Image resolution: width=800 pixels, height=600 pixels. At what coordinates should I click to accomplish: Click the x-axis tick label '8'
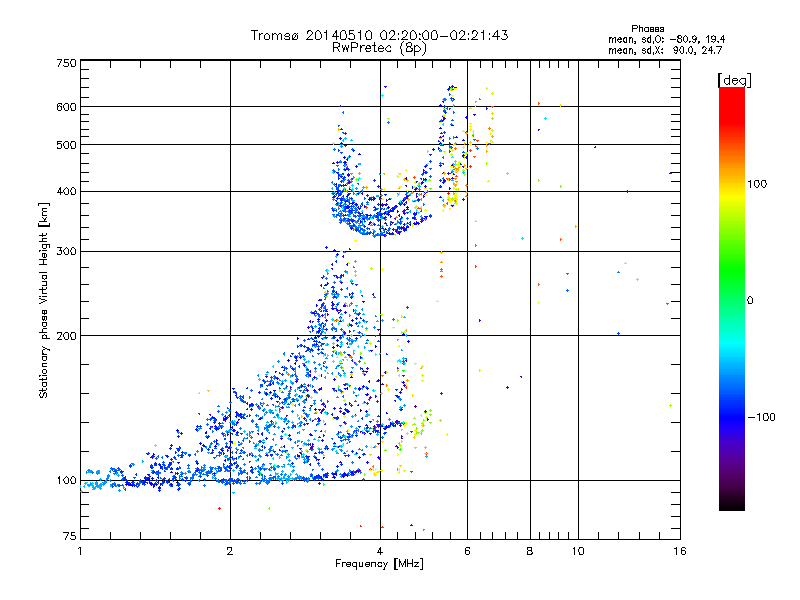tap(530, 551)
